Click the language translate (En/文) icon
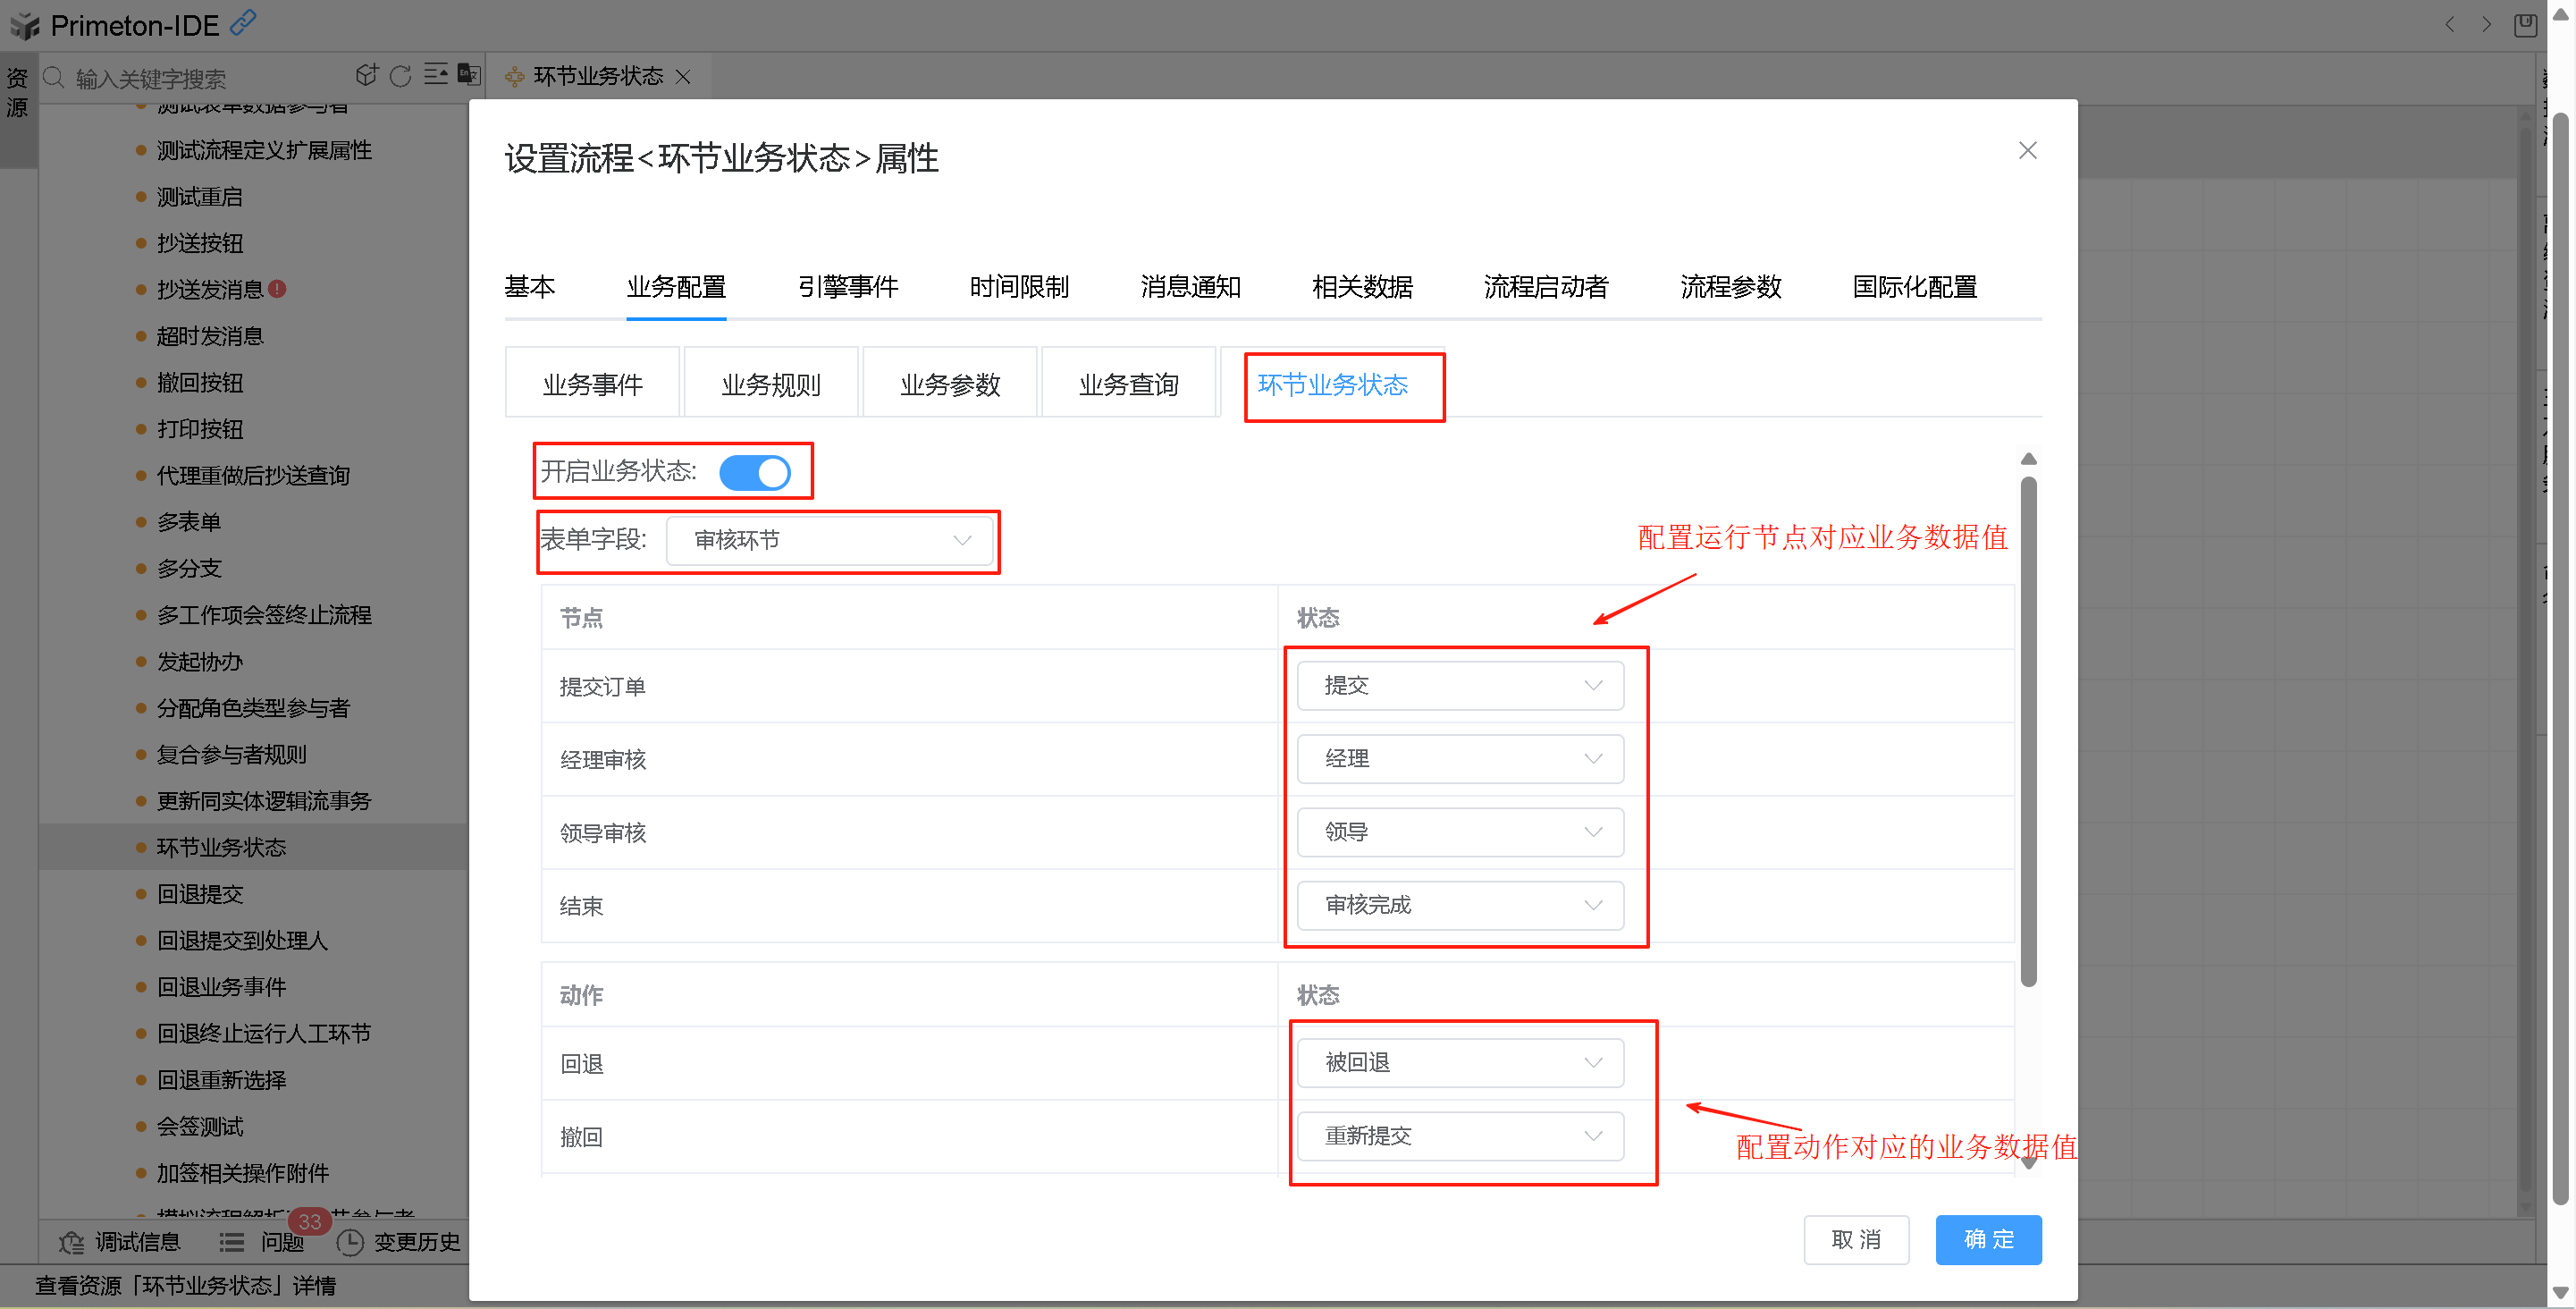Image resolution: width=2576 pixels, height=1309 pixels. pyautogui.click(x=469, y=76)
